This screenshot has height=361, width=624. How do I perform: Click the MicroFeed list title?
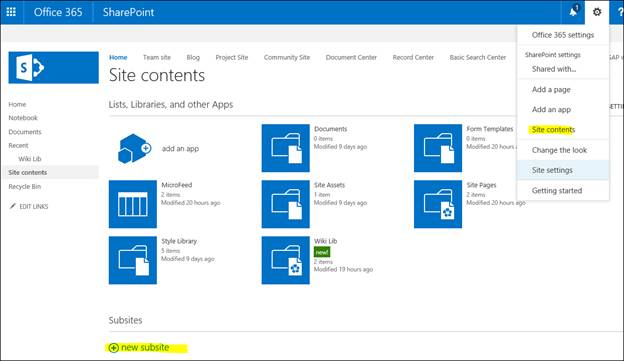(x=177, y=185)
